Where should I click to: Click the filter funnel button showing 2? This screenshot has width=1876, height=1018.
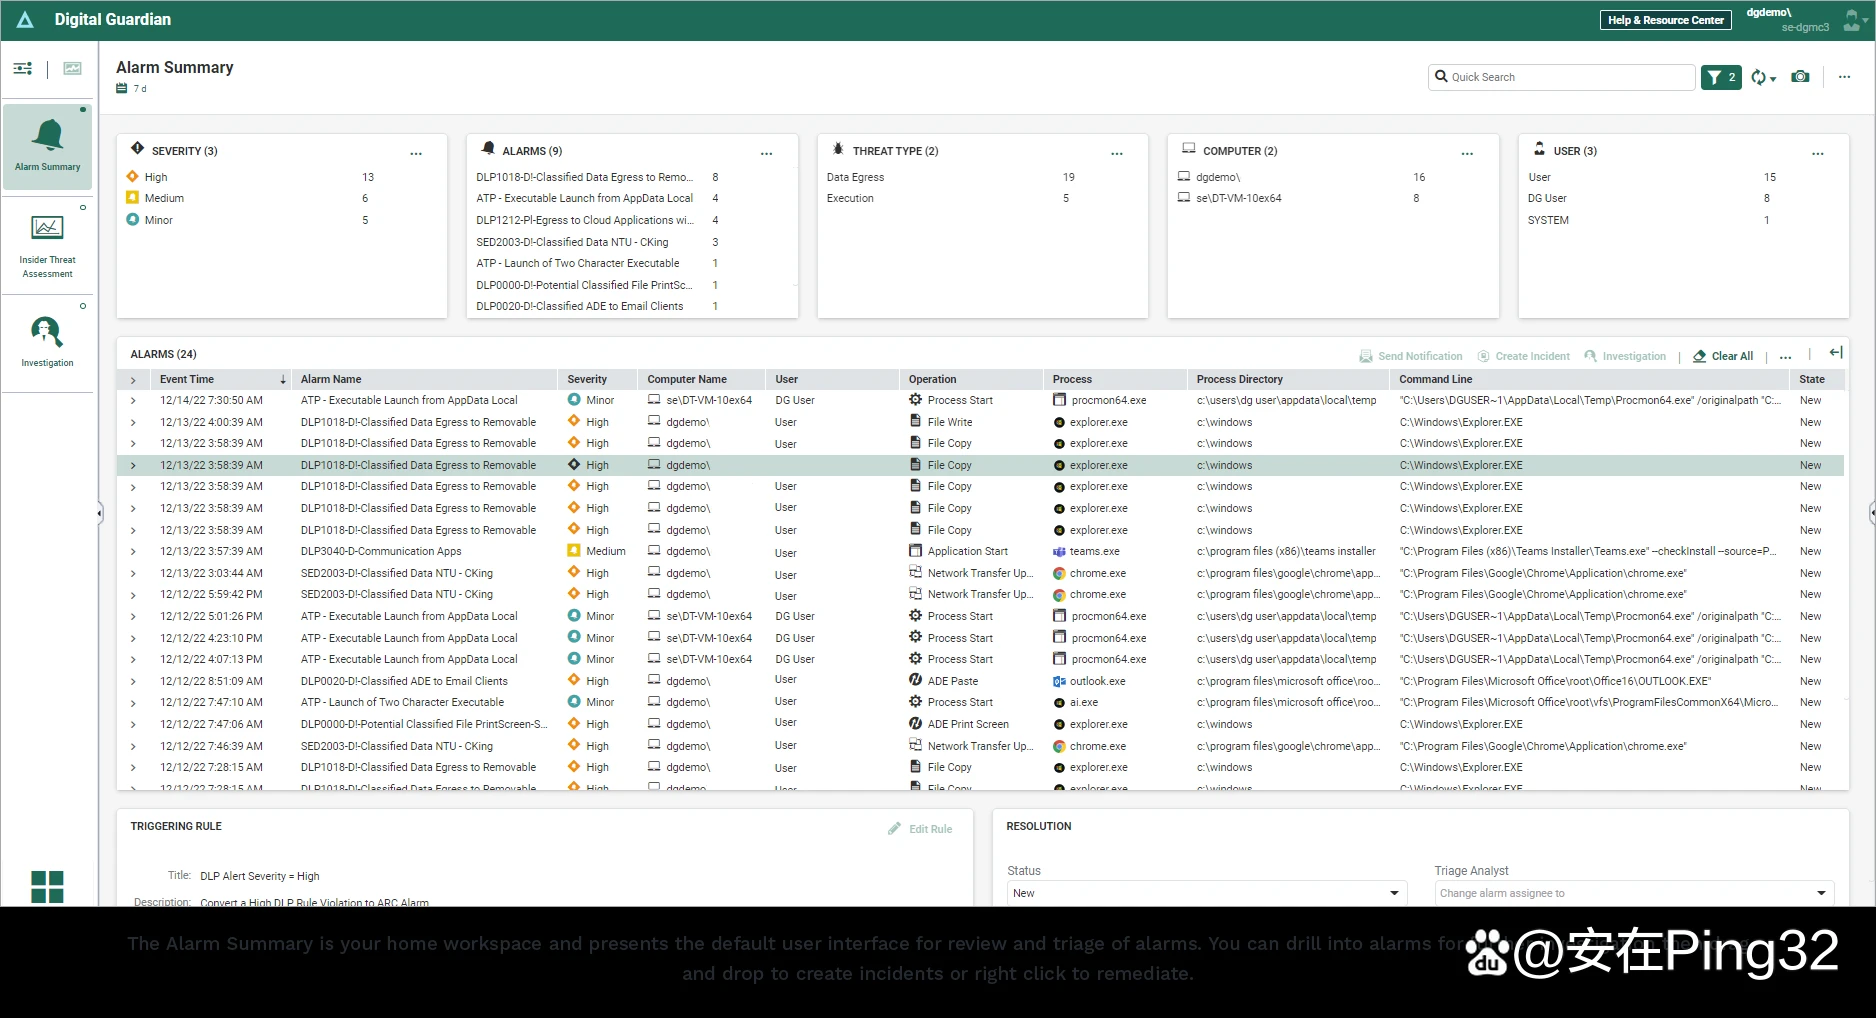pos(1721,77)
